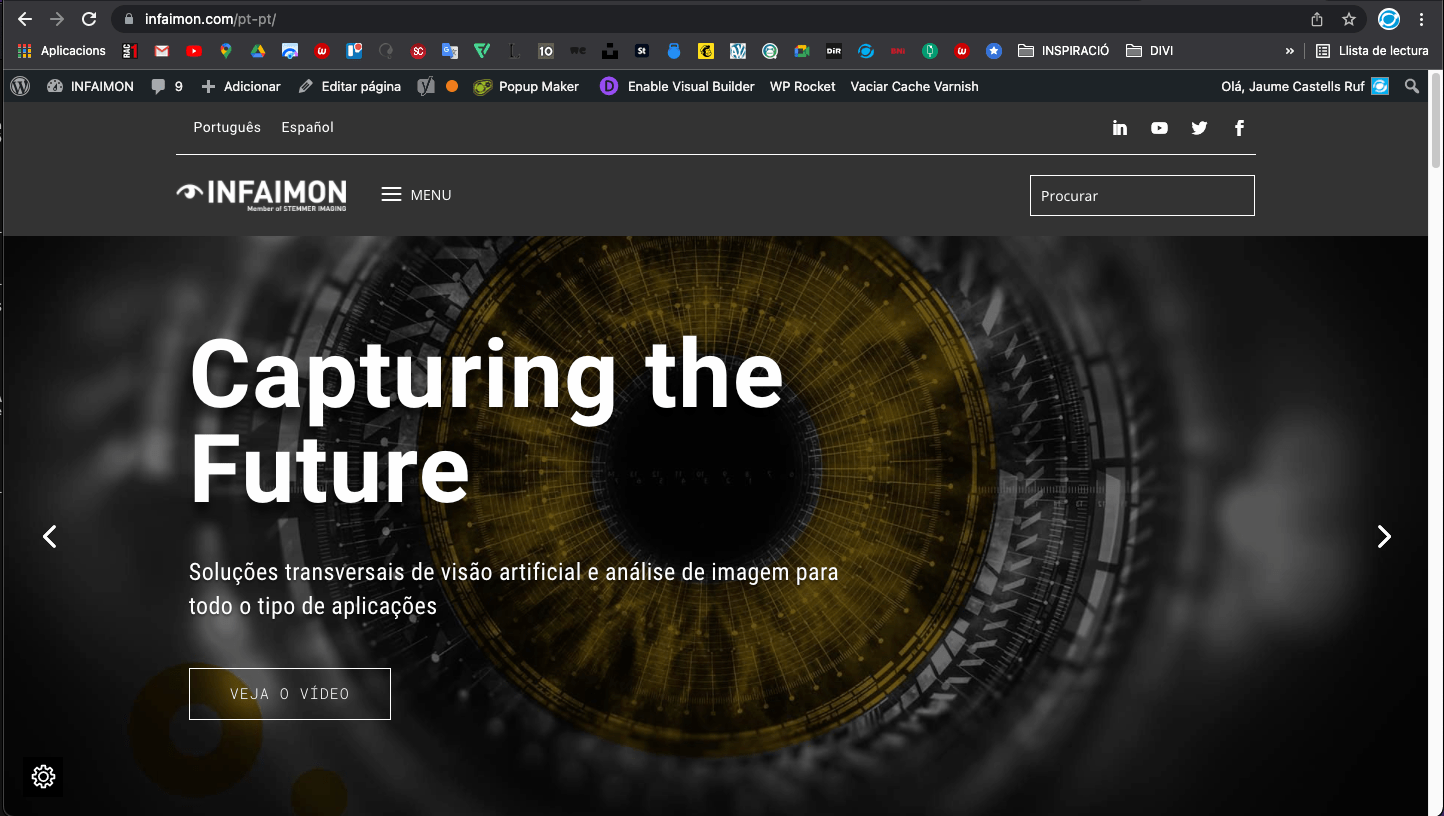Share this page via toolbar icon
This screenshot has width=1444, height=816.
coord(1317,19)
